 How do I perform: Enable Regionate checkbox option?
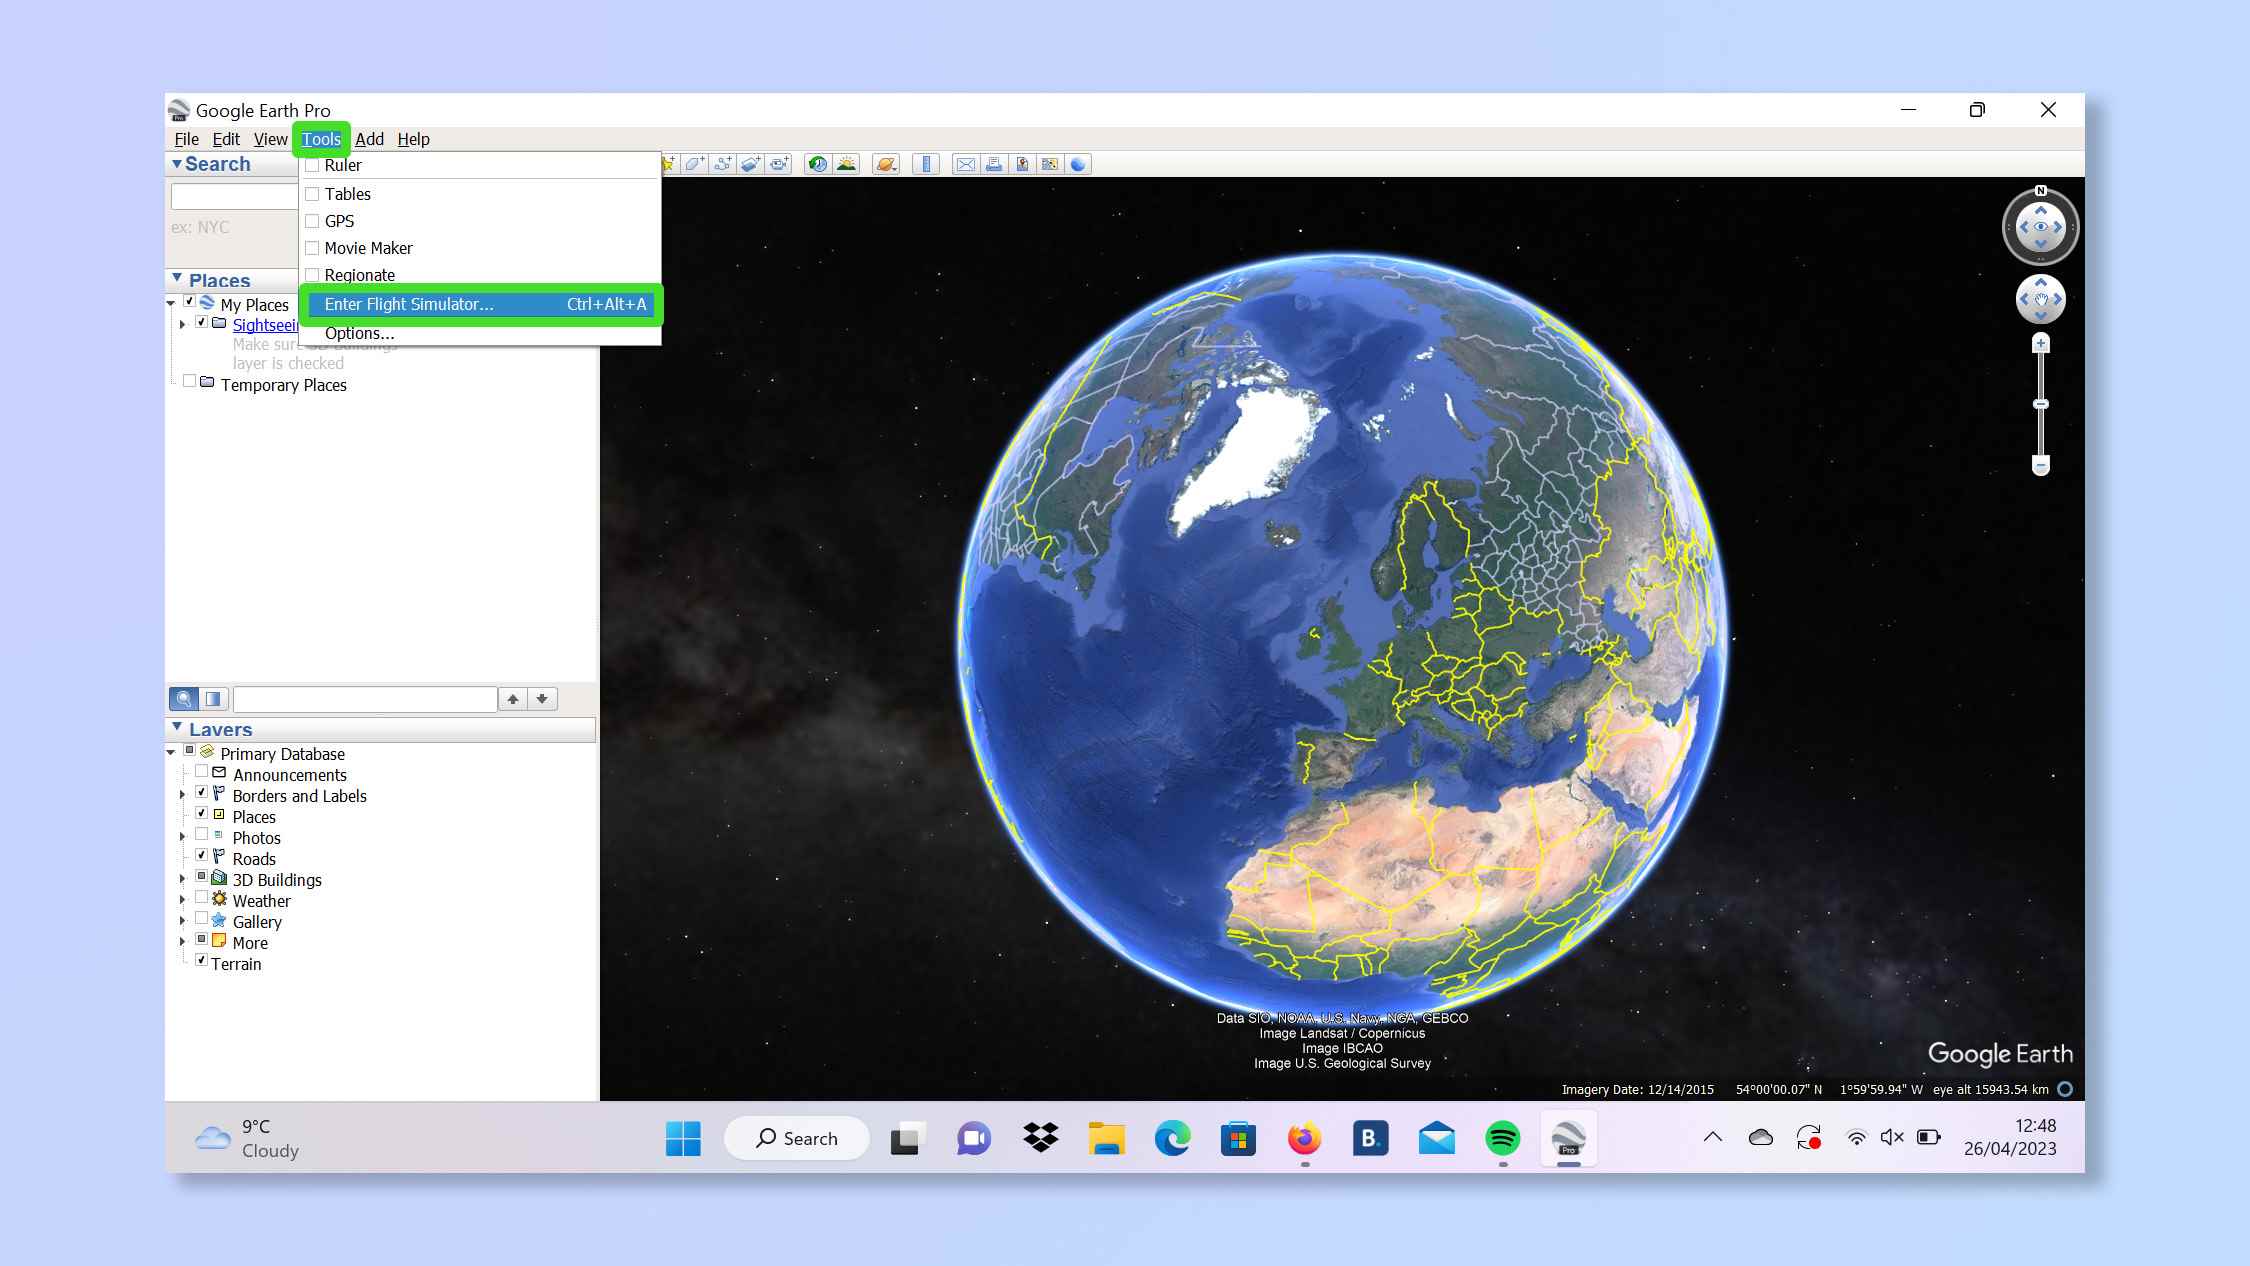[x=312, y=275]
